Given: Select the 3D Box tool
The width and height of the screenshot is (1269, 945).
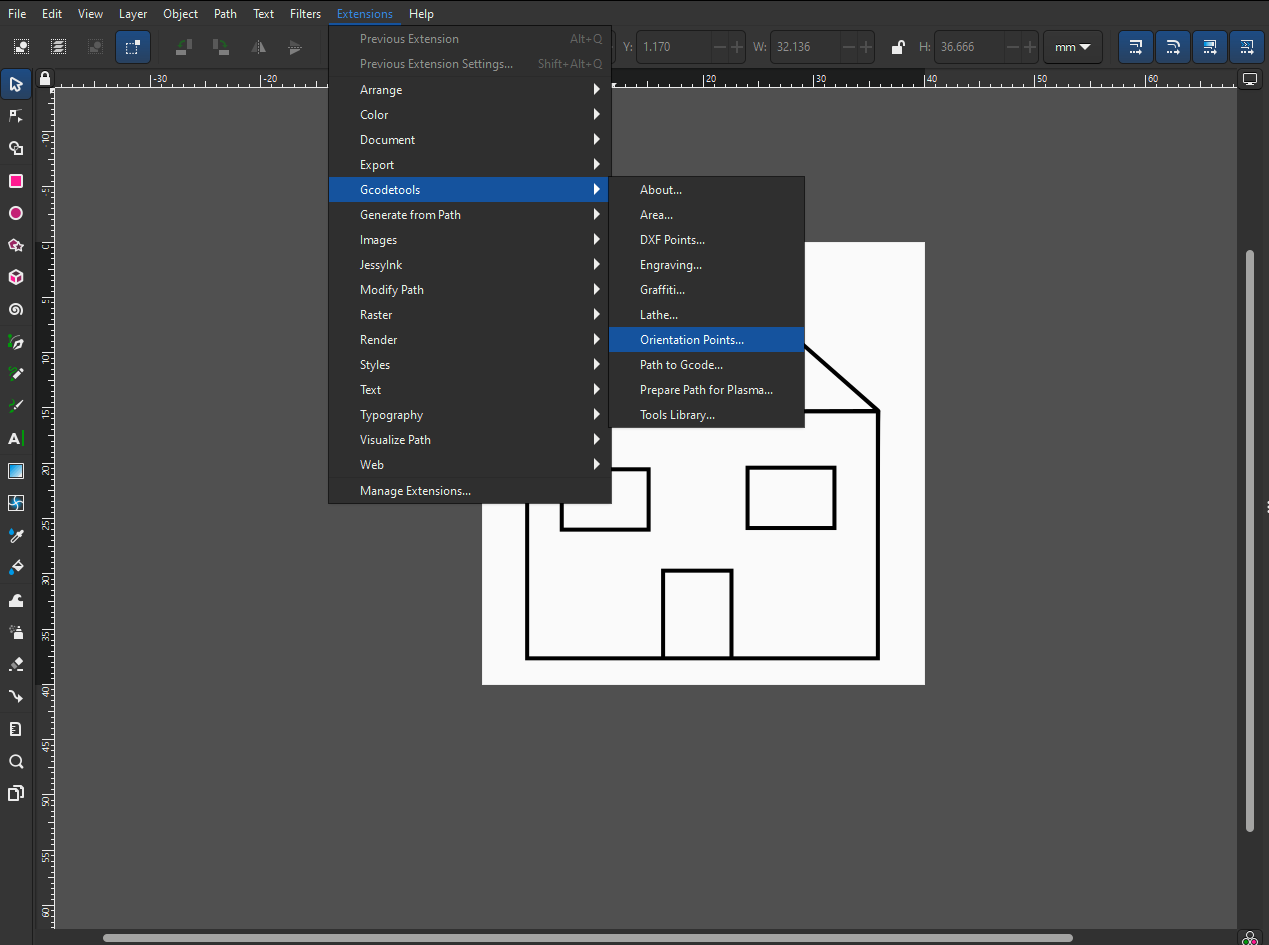Looking at the screenshot, I should coord(16,277).
